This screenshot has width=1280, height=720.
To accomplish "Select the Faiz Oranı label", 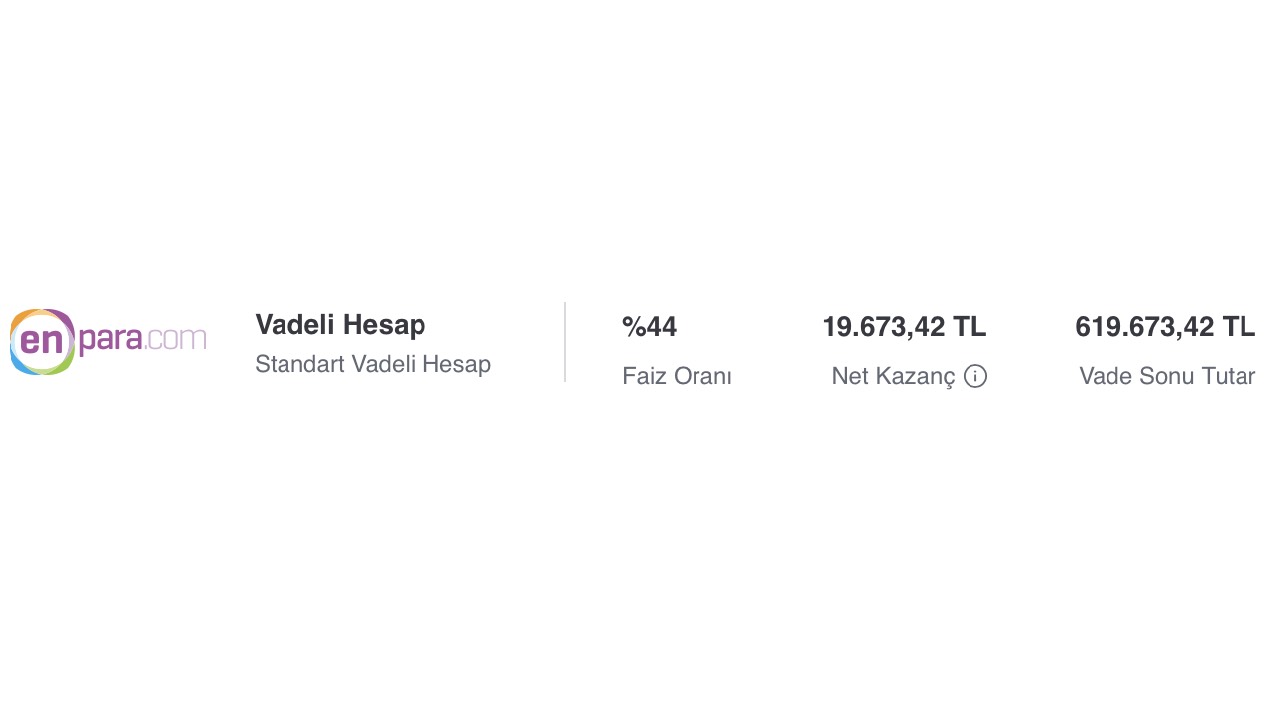I will [677, 376].
